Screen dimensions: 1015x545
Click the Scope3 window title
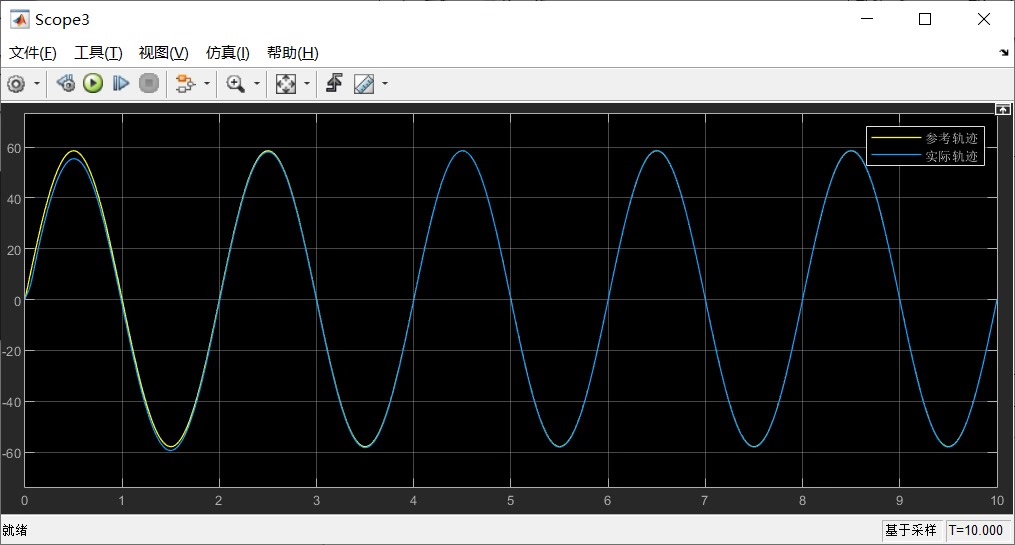coord(62,20)
